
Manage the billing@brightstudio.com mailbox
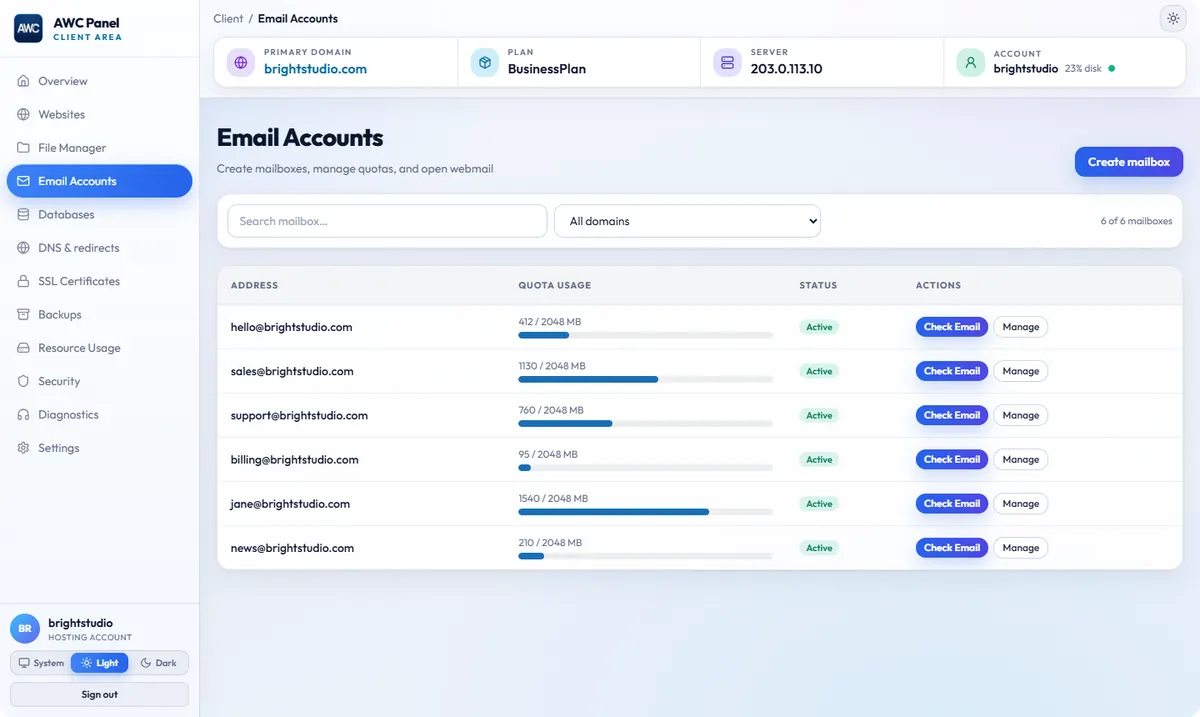pos(1021,459)
